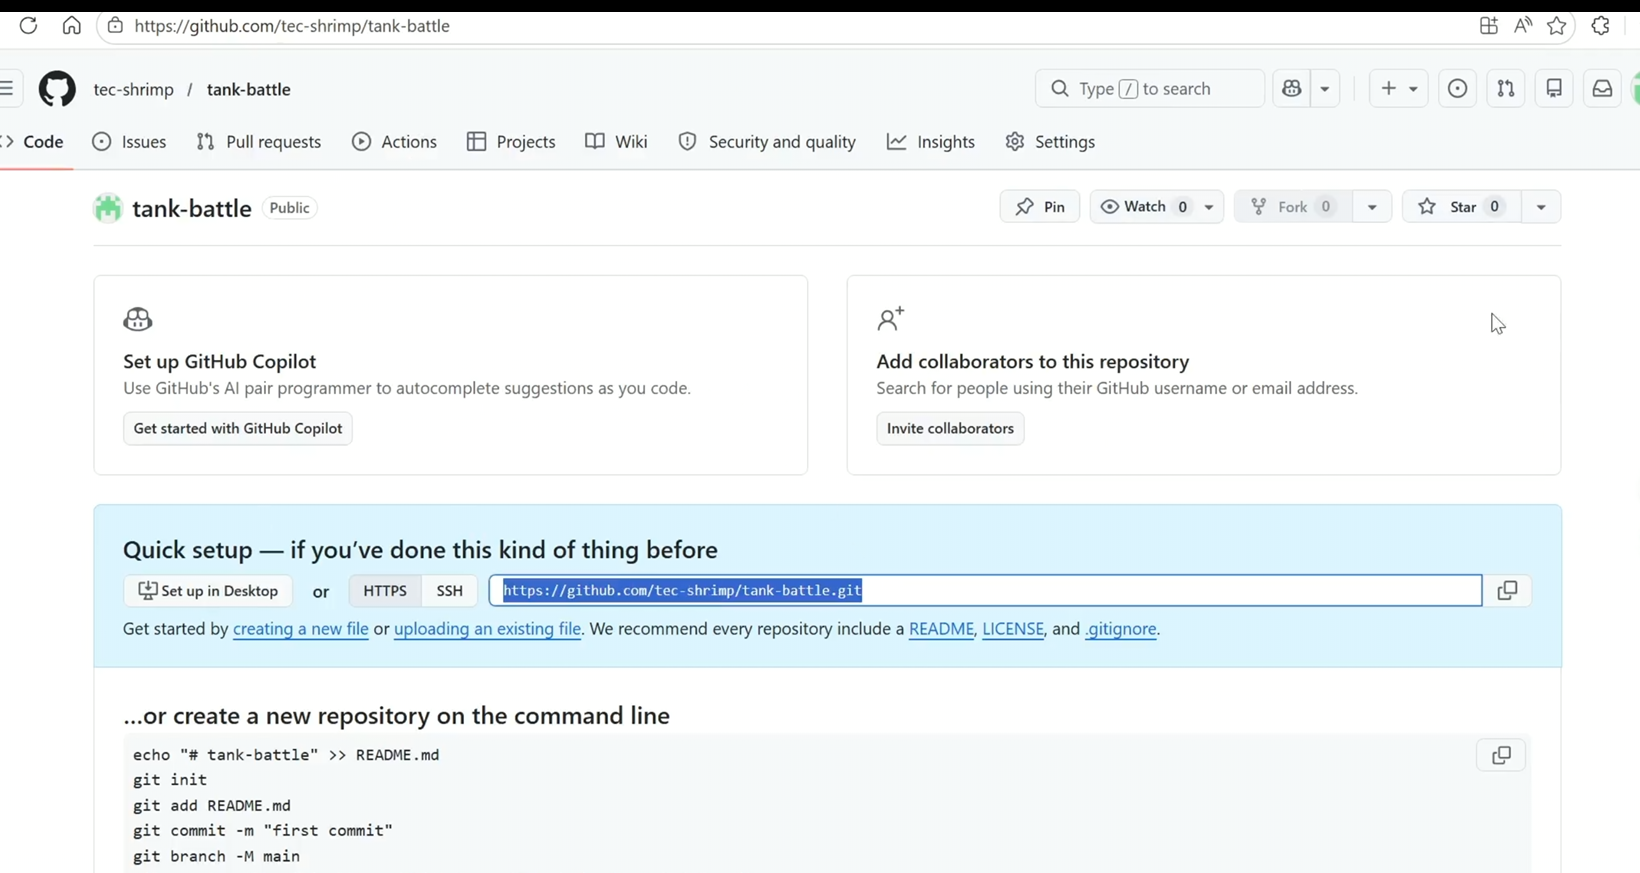This screenshot has height=873, width=1640.
Task: Switch clone protocol to SSH
Action: [449, 591]
